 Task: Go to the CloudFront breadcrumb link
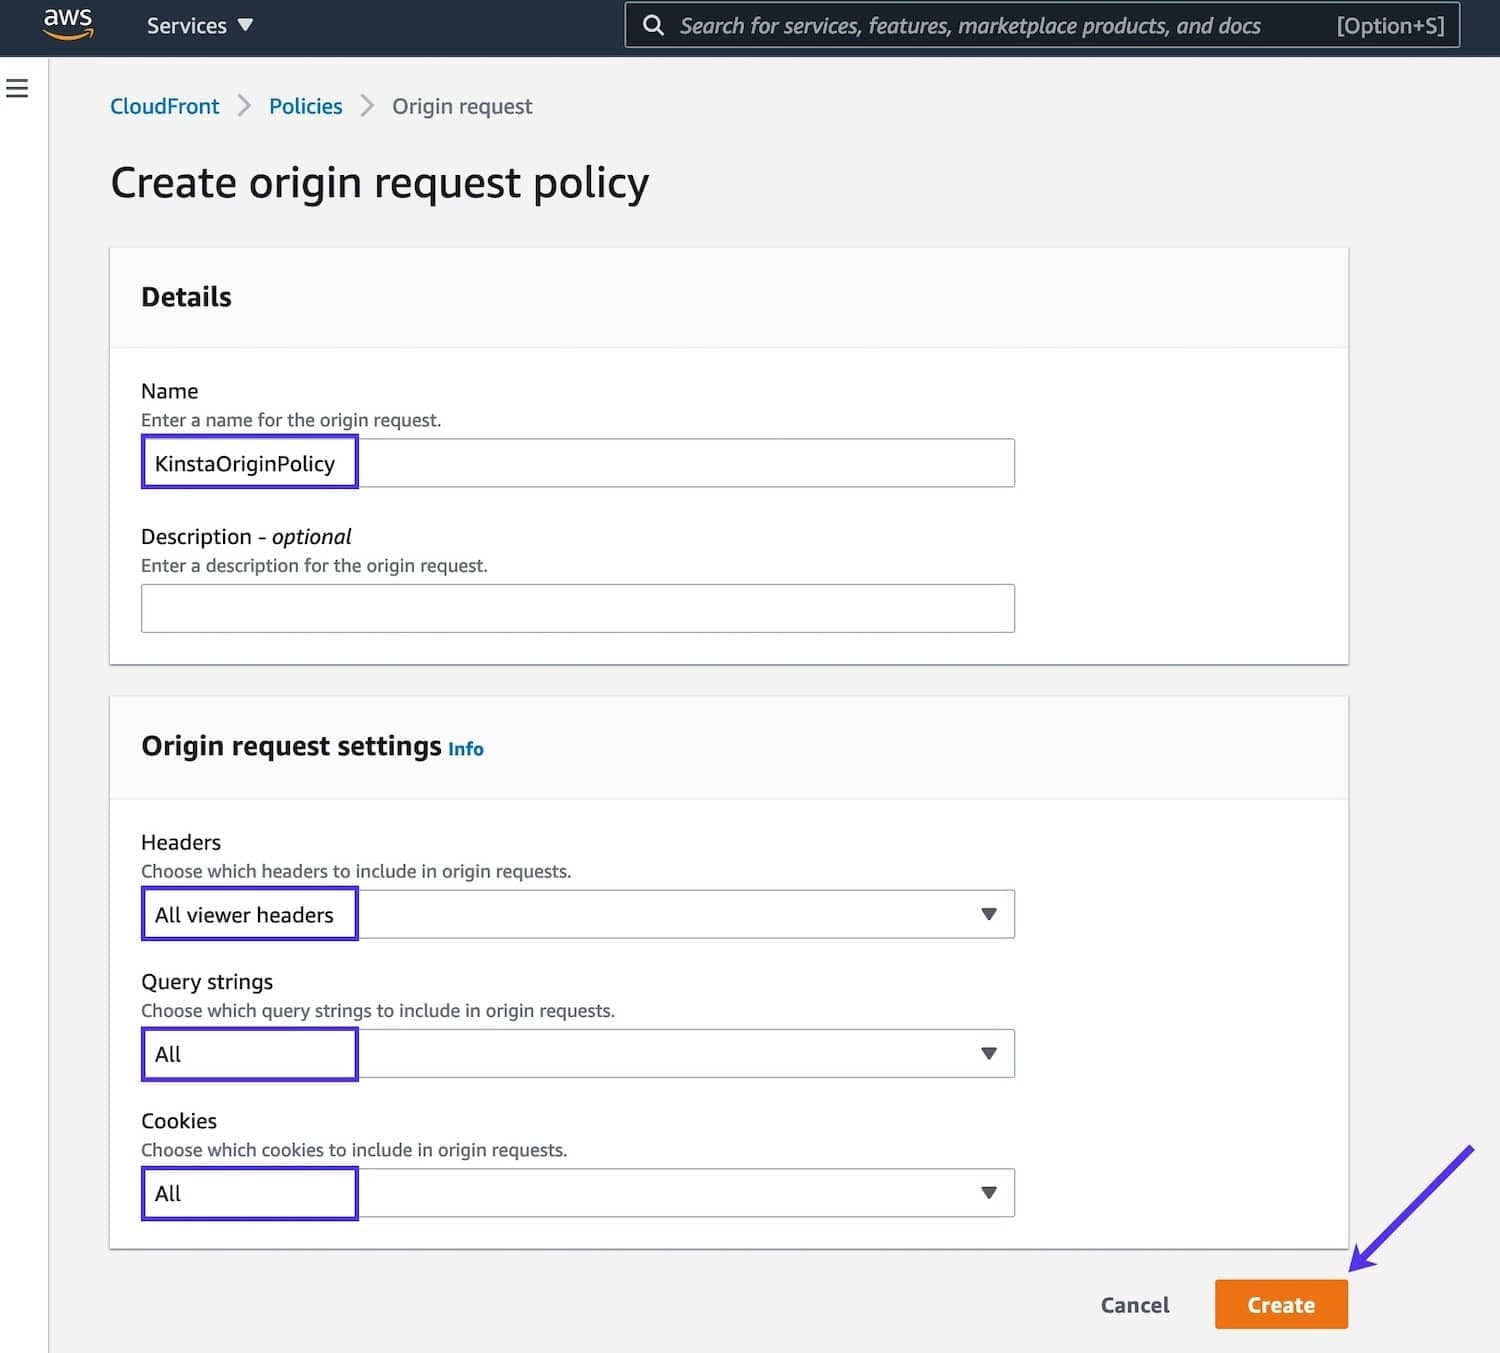[x=164, y=106]
